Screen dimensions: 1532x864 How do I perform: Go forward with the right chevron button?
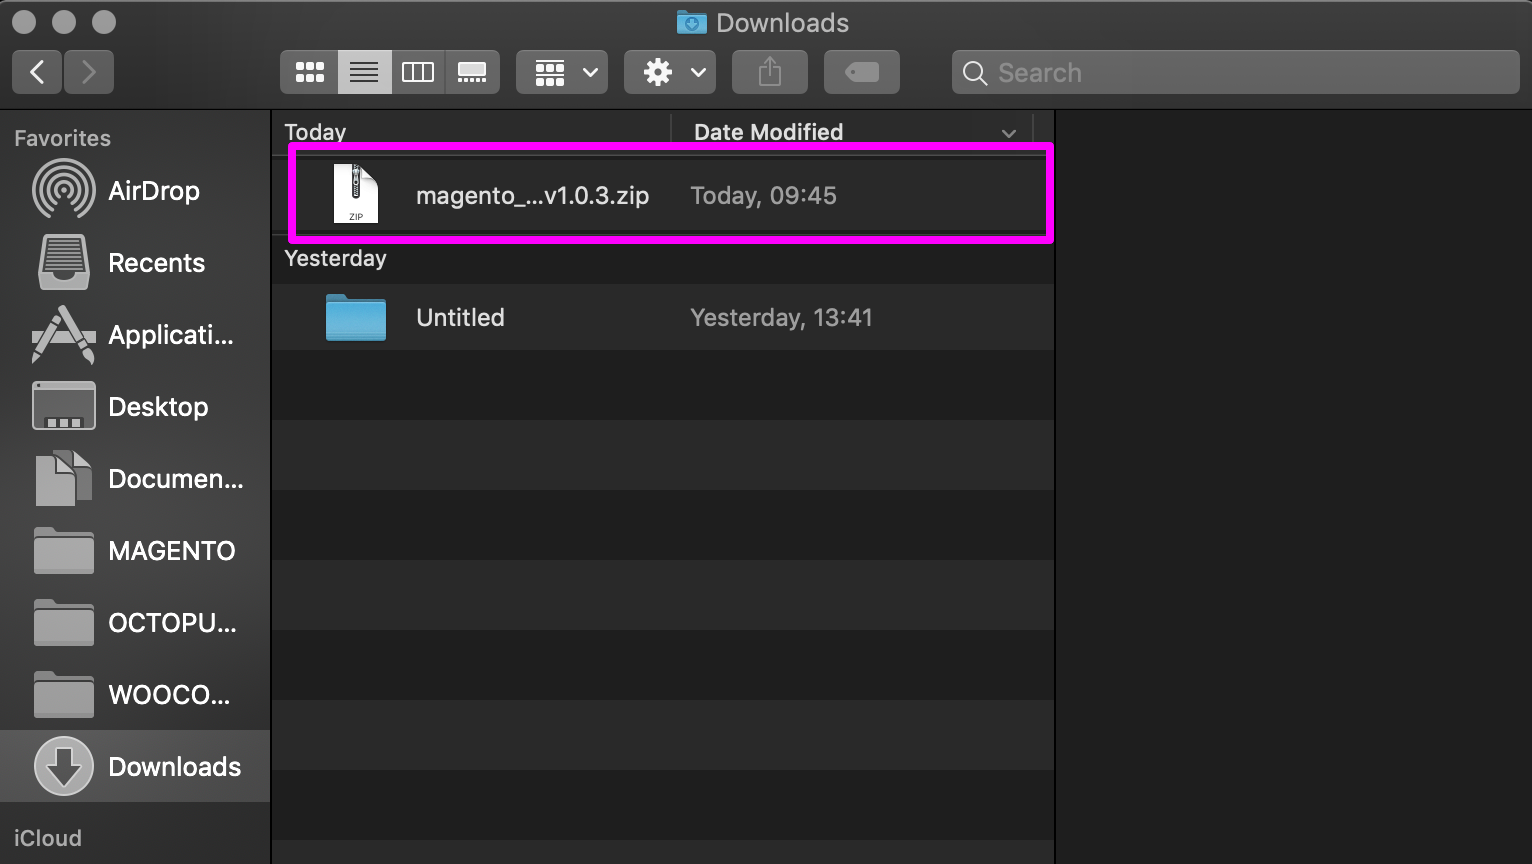89,72
